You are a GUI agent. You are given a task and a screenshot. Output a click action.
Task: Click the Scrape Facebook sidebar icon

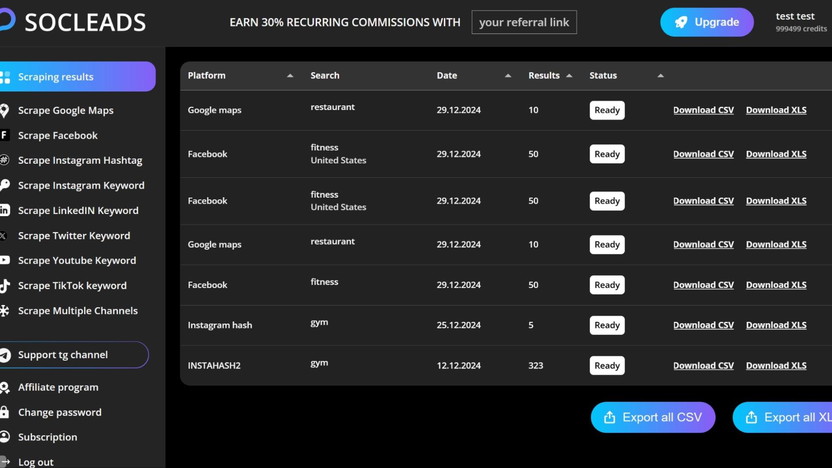5,135
